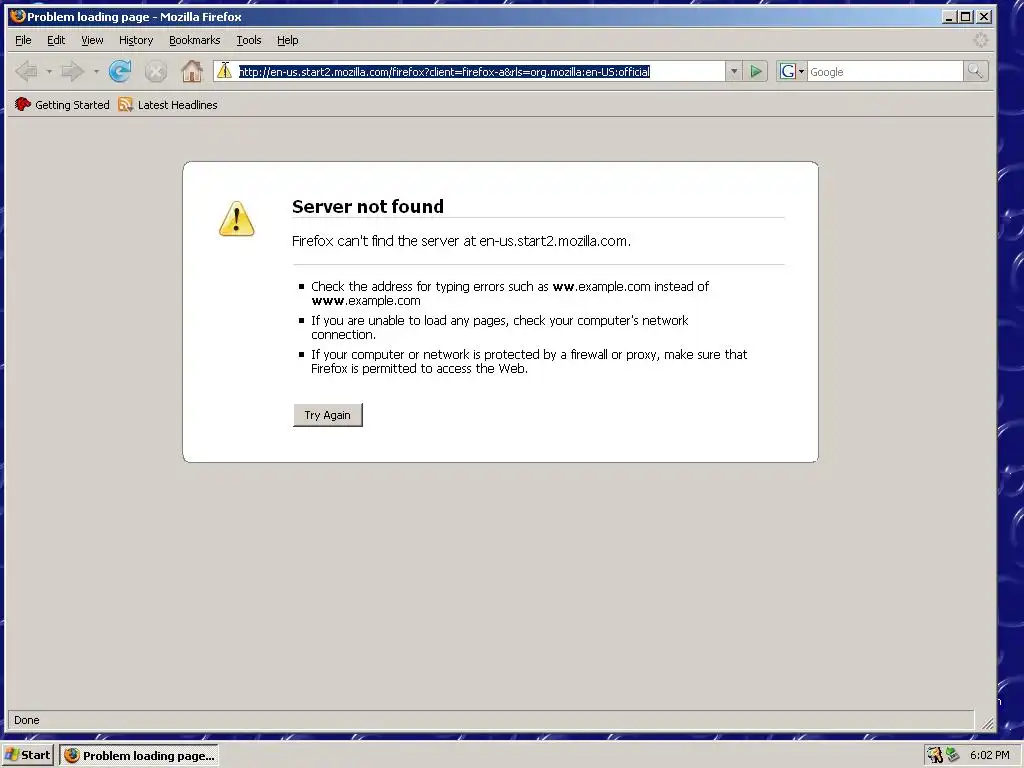The image size is (1024, 768).
Task: Click the activity throbber icon
Action: click(x=981, y=40)
